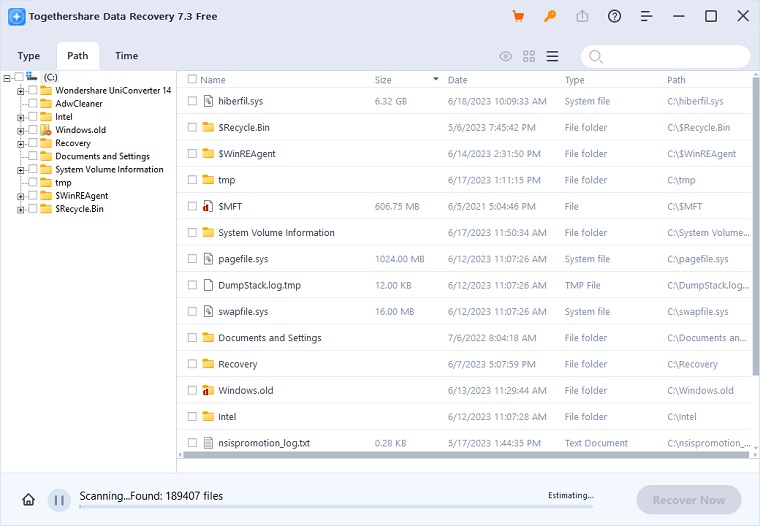Click the C: drive icon in tree
Viewport: 760px width, 526px height.
pos(32,77)
